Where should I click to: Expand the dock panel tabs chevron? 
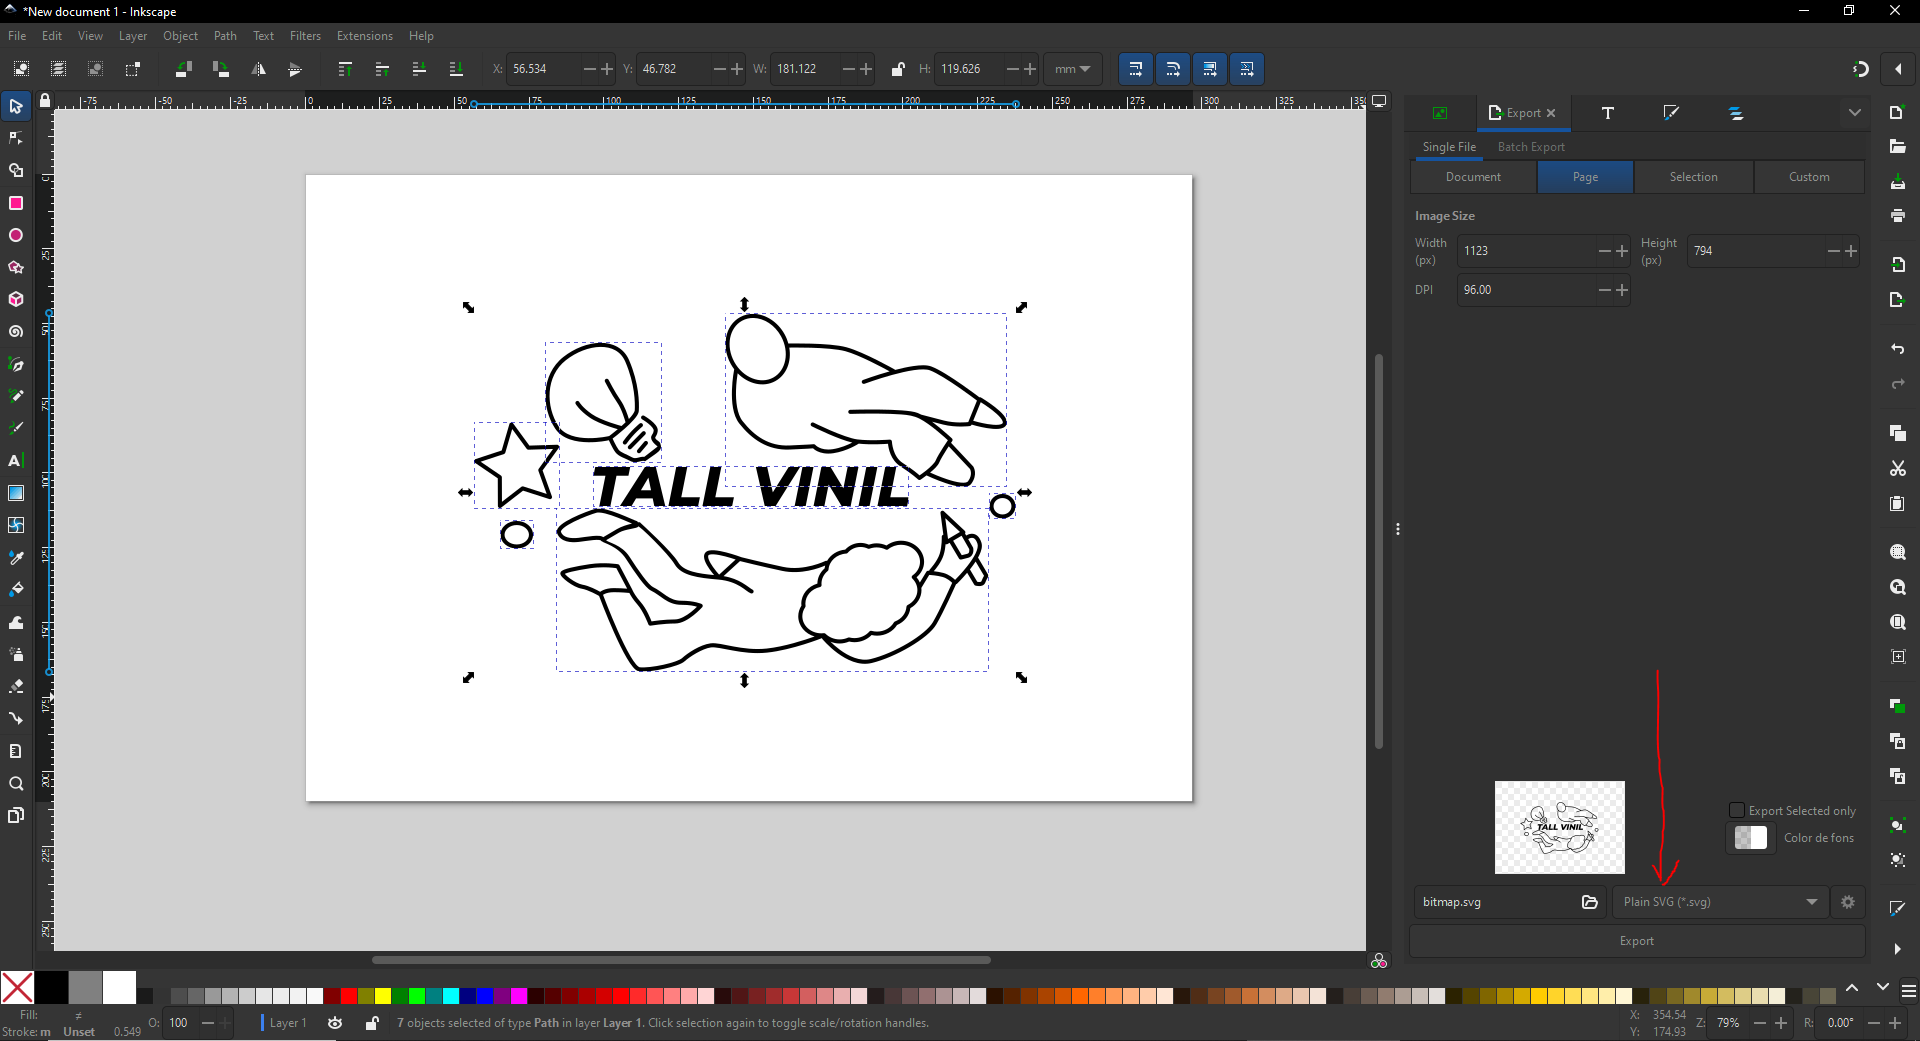[1855, 113]
